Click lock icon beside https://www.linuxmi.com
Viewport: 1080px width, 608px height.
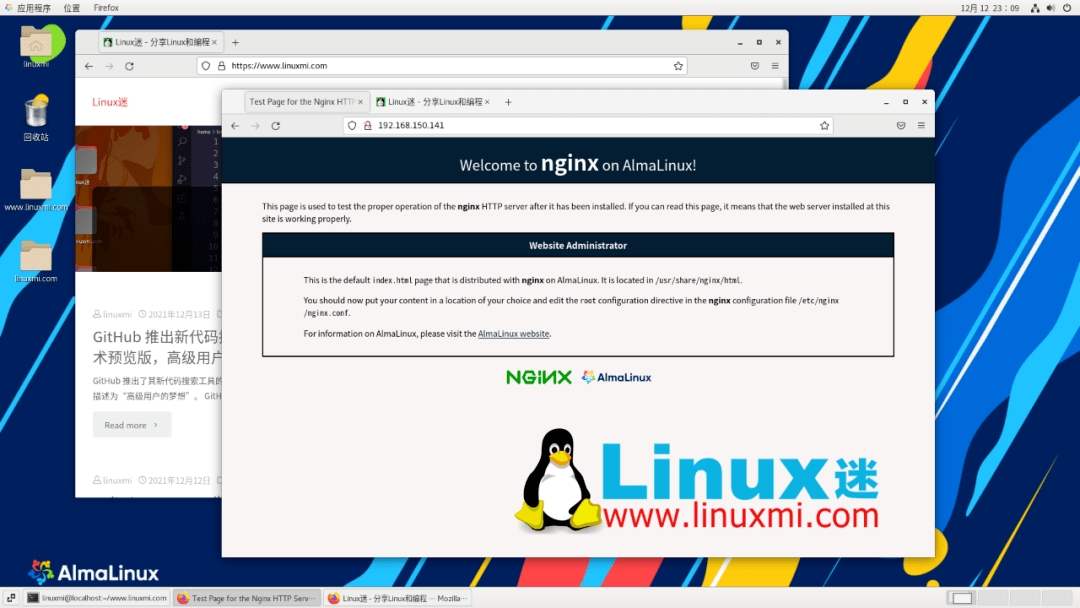[x=222, y=66]
